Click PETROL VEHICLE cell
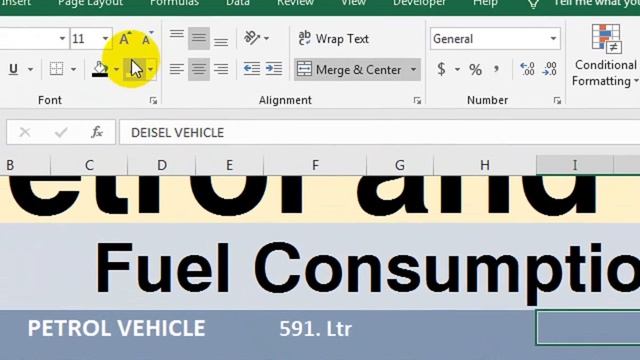Viewport: 640px width, 360px height. coord(116,329)
